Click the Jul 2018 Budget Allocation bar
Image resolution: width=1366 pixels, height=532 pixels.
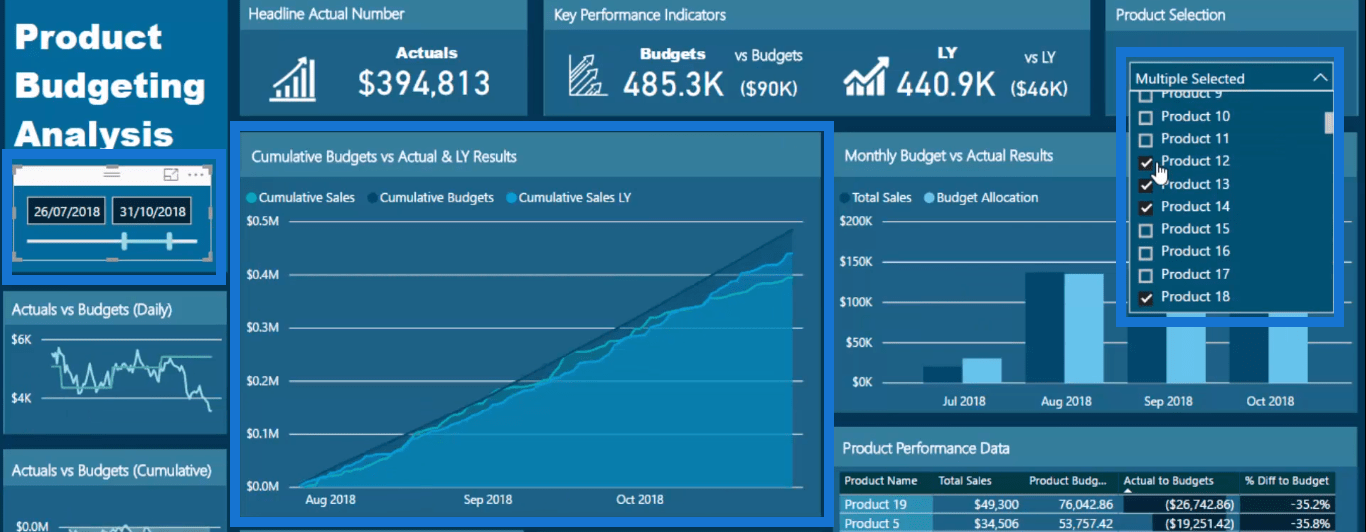pyautogui.click(x=981, y=370)
